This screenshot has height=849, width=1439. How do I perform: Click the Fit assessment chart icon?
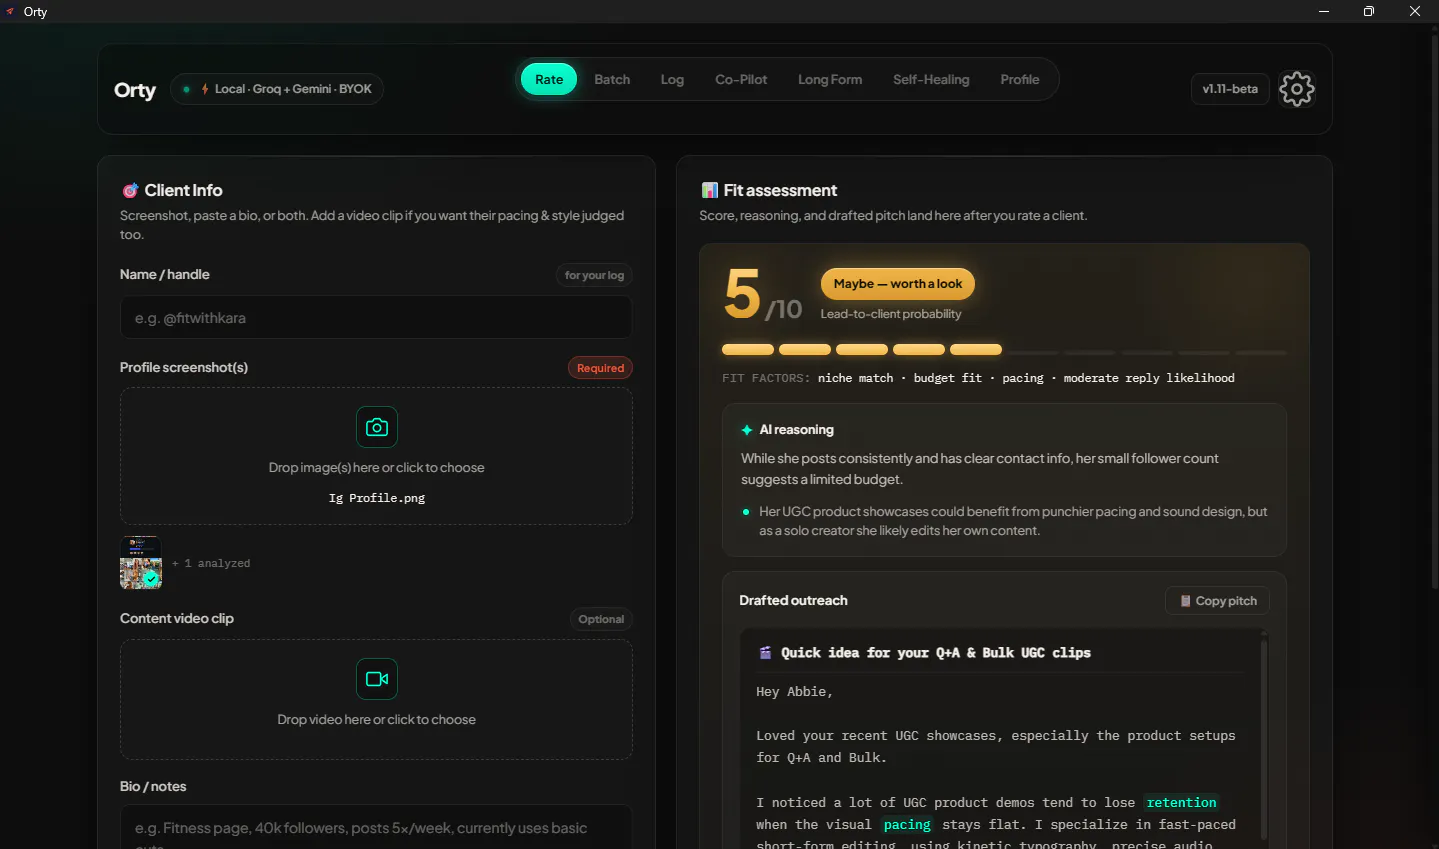[x=710, y=190]
